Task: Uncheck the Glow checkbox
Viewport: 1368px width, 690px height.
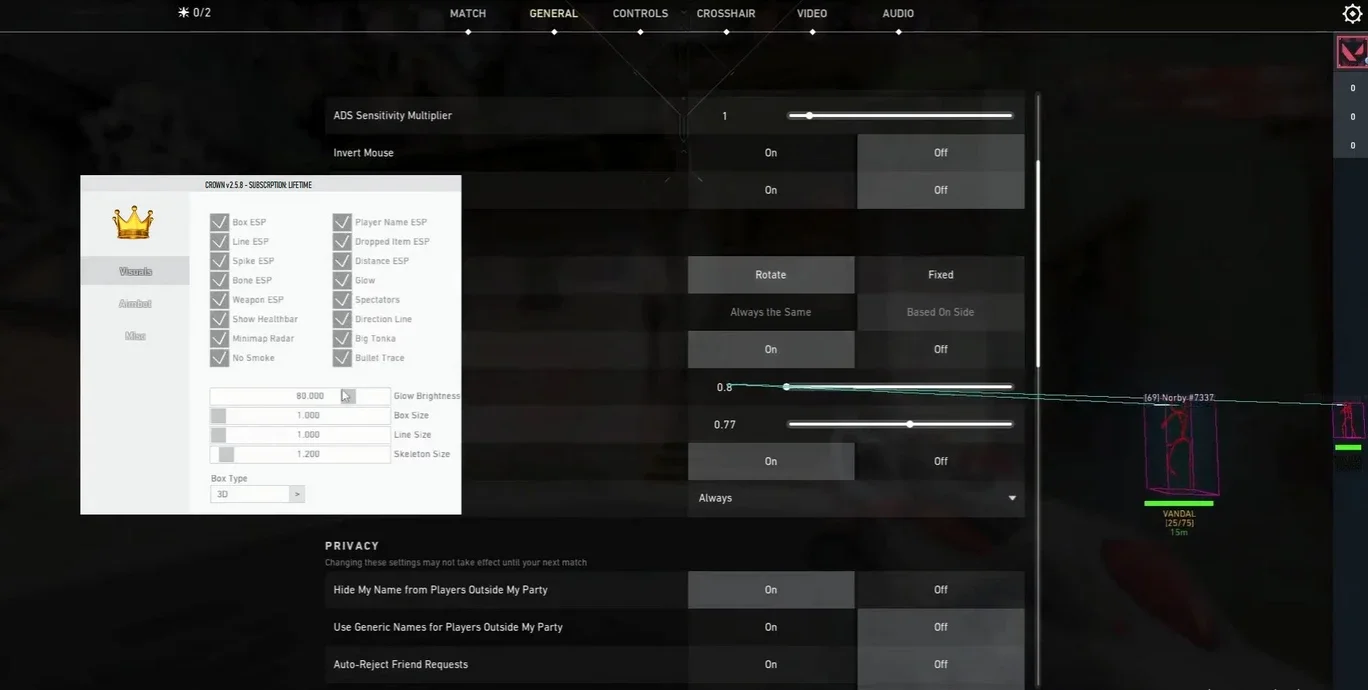Action: coord(342,280)
